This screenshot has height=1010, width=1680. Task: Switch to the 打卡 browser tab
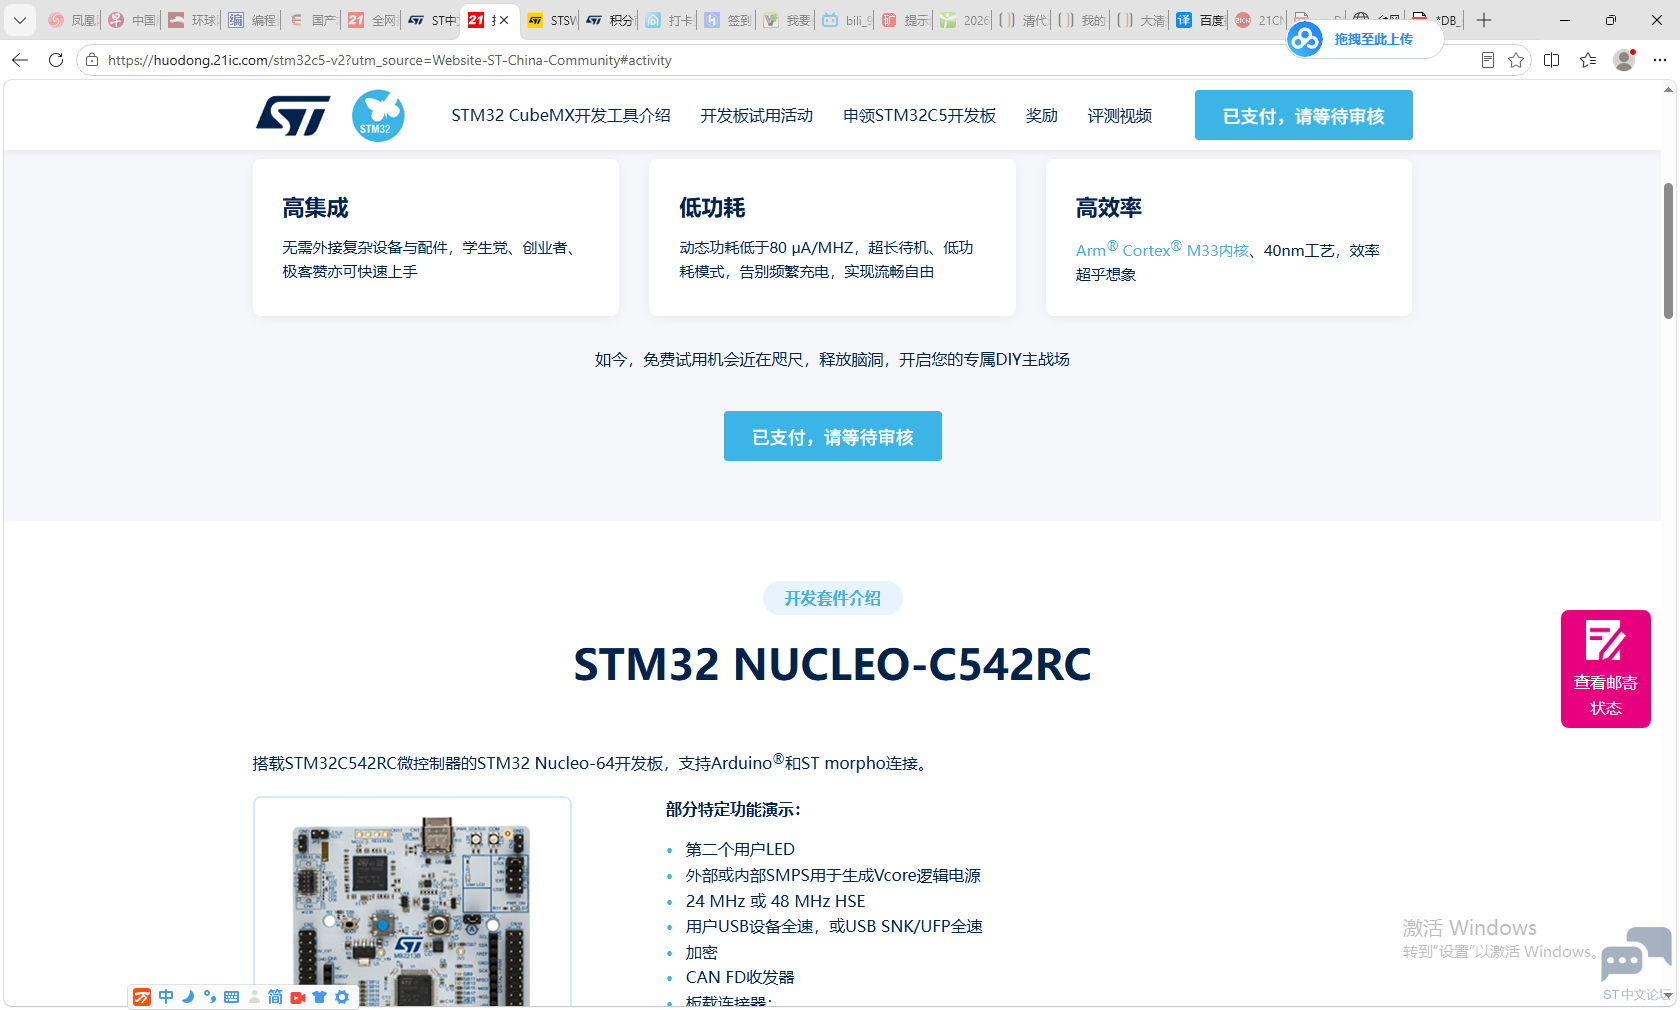pos(669,20)
